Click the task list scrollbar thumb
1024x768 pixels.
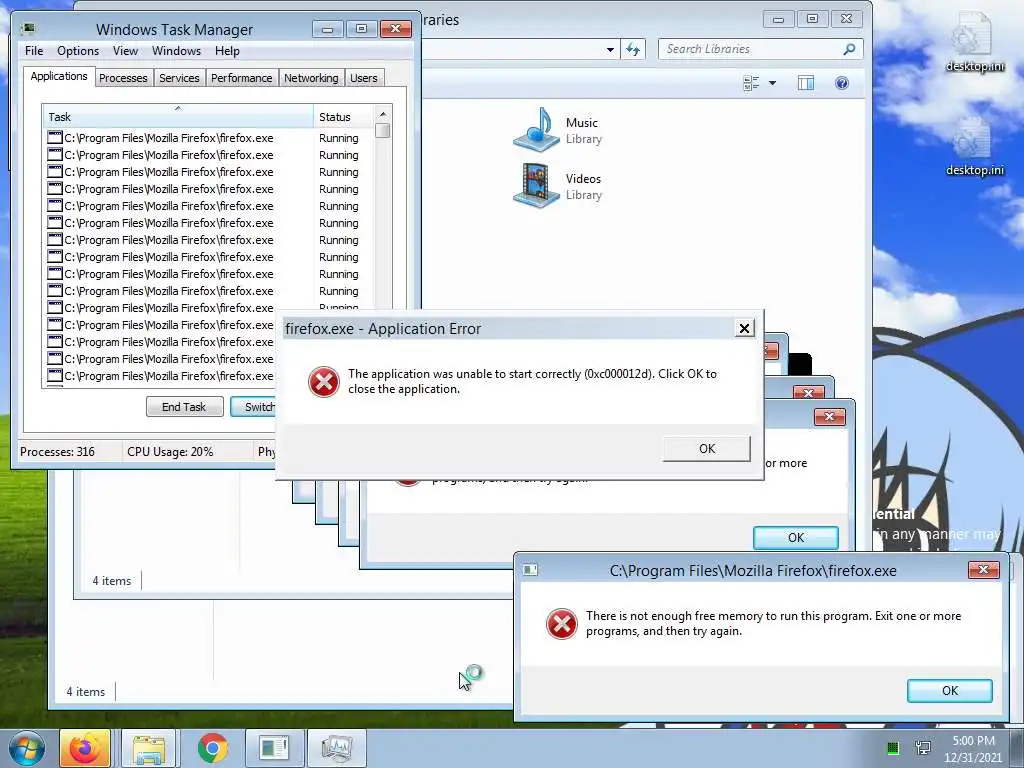383,131
